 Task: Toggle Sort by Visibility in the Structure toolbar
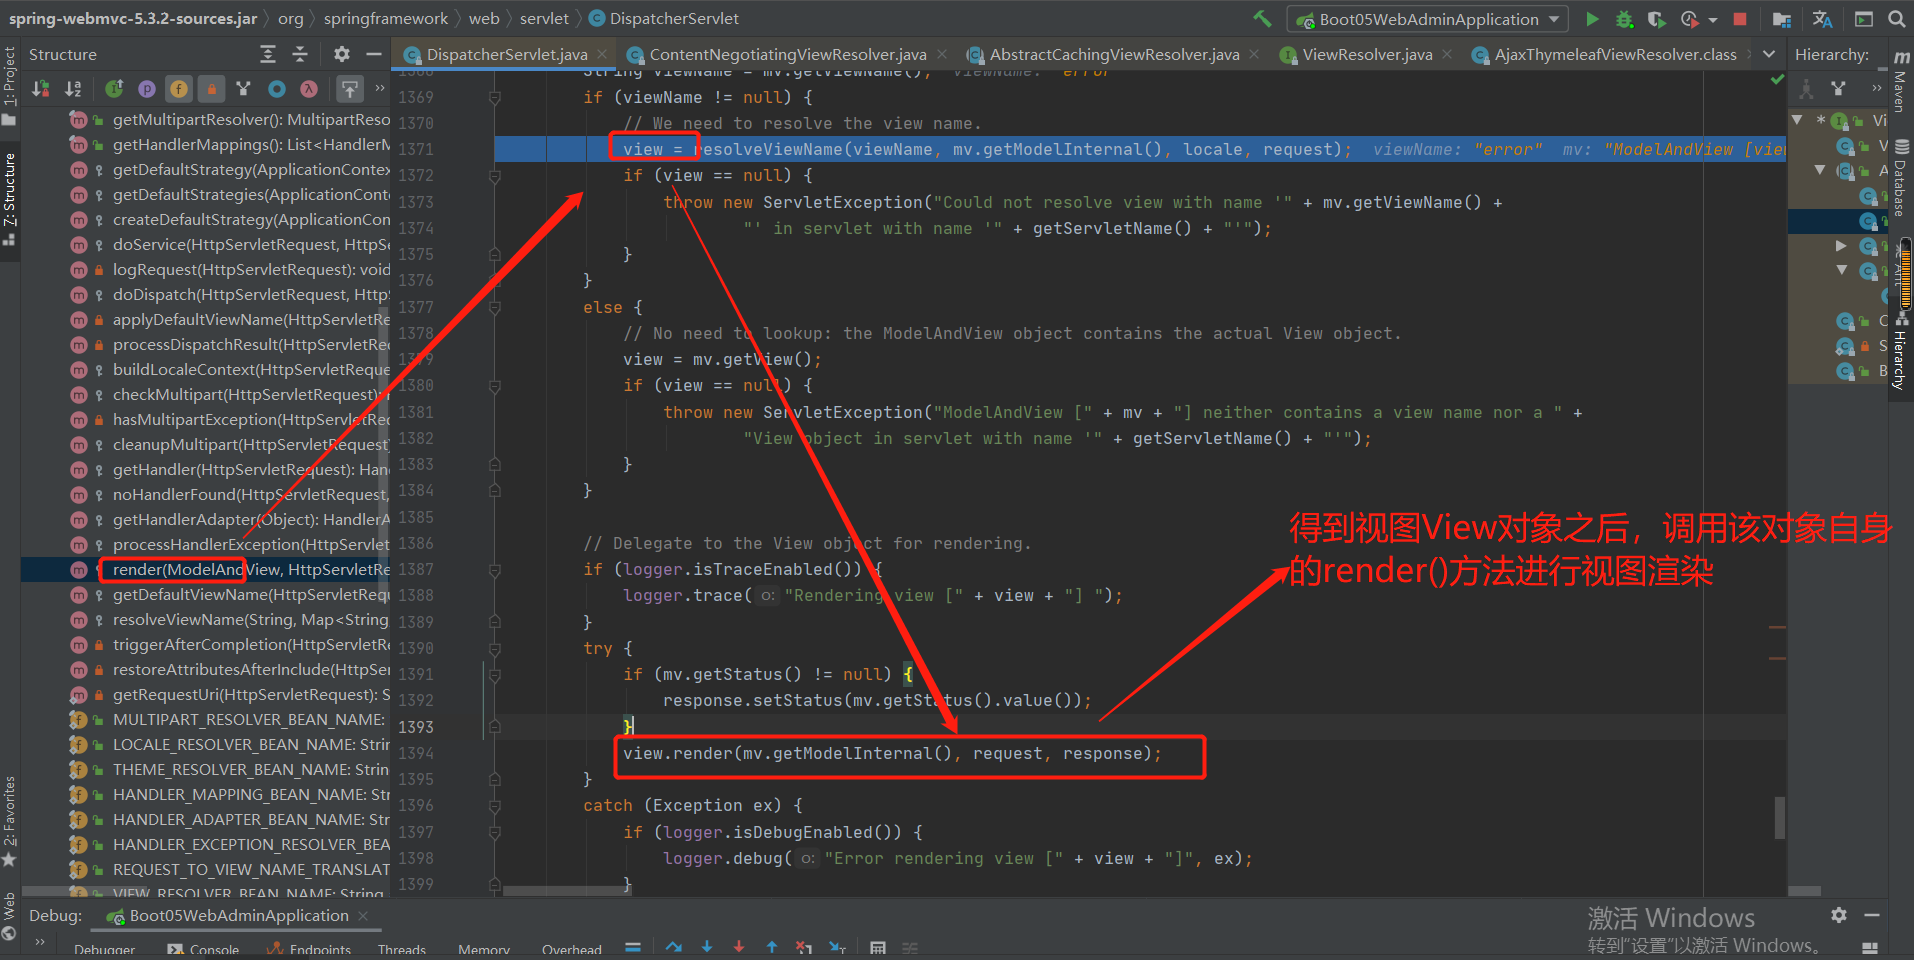click(40, 89)
